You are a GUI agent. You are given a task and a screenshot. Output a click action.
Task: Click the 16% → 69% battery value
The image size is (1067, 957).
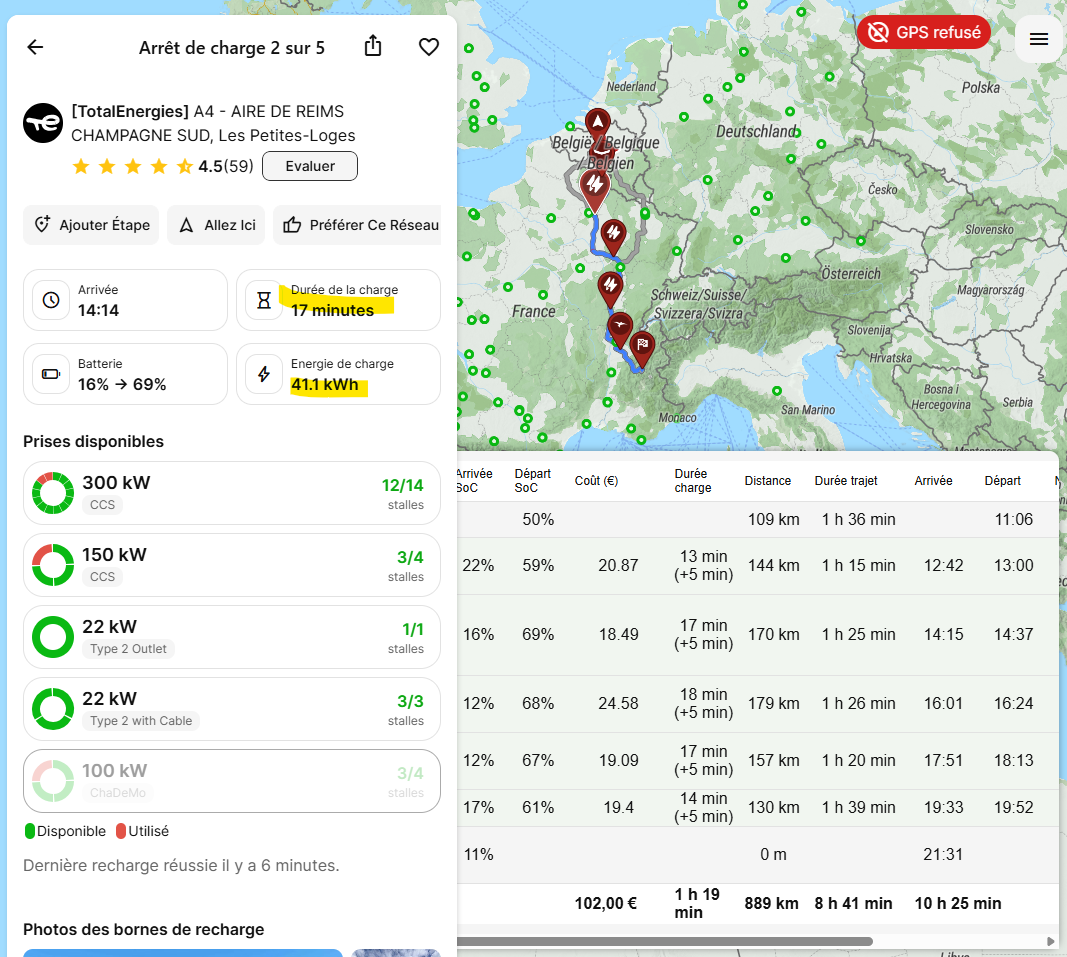(x=122, y=385)
